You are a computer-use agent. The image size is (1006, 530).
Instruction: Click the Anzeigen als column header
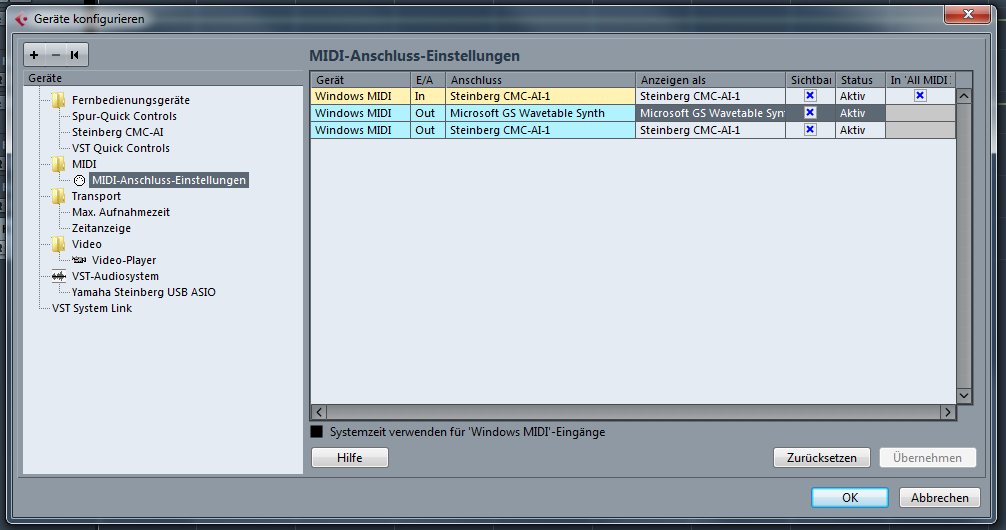click(x=711, y=80)
